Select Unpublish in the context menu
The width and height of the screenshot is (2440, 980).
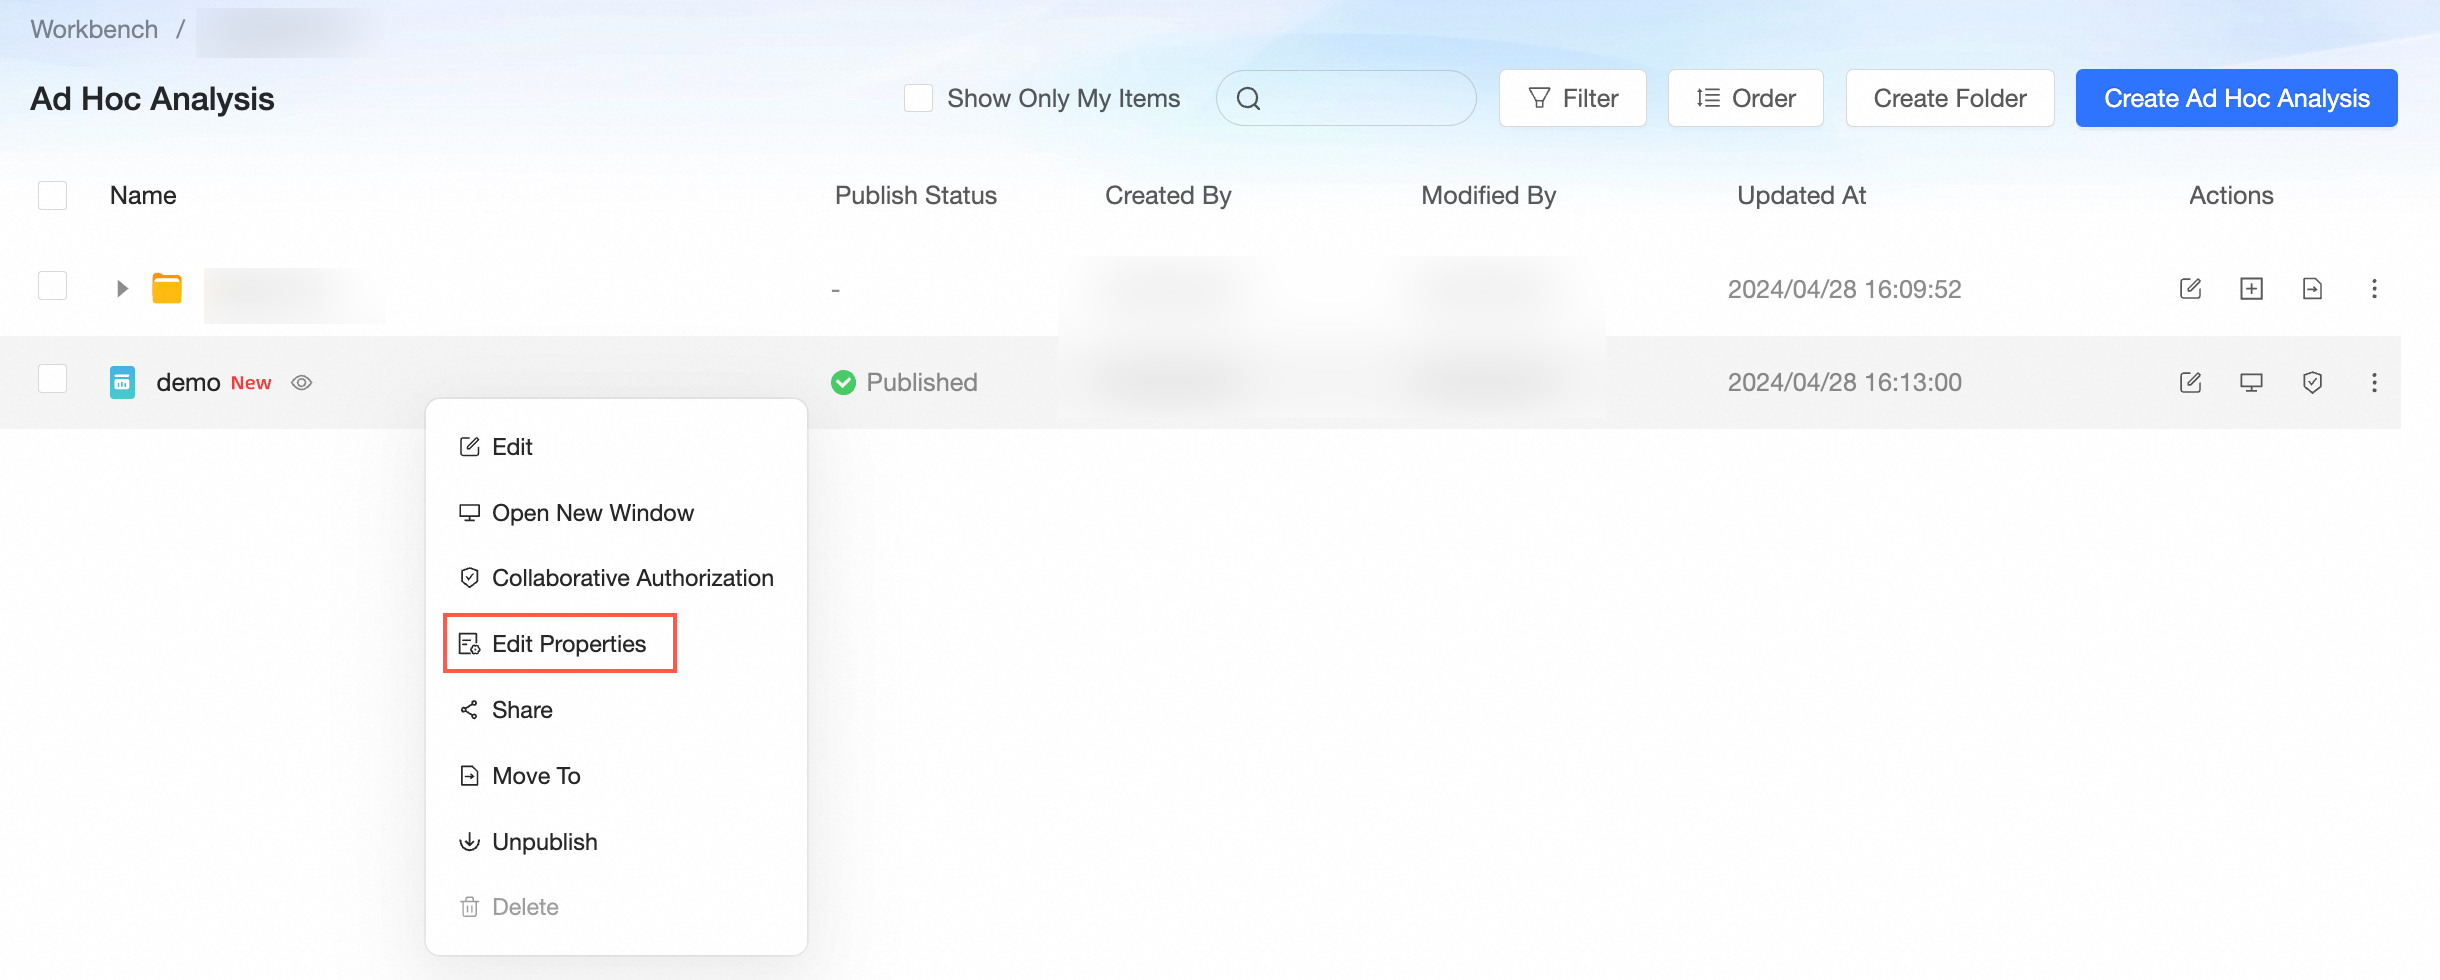(616, 842)
